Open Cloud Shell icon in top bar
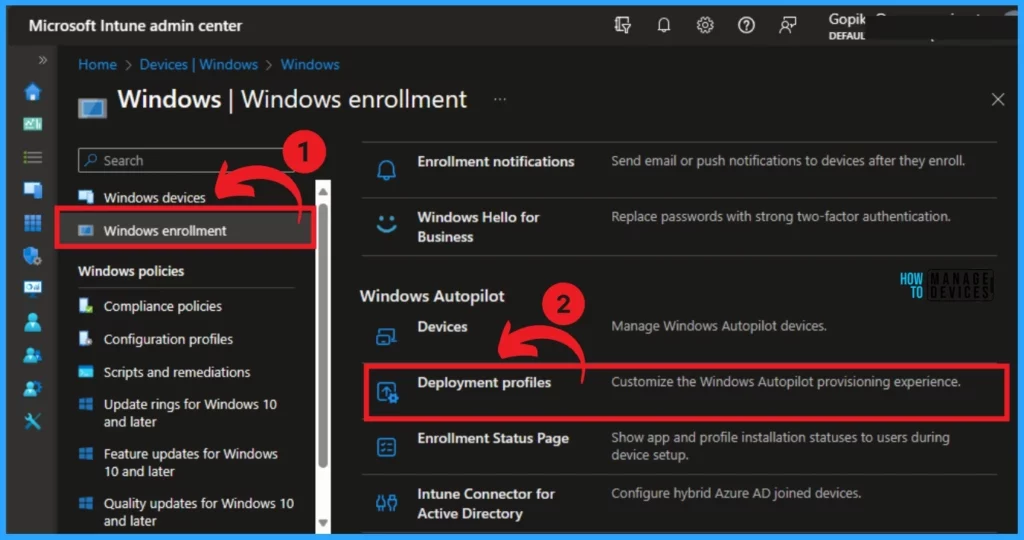This screenshot has width=1024, height=540. [622, 25]
